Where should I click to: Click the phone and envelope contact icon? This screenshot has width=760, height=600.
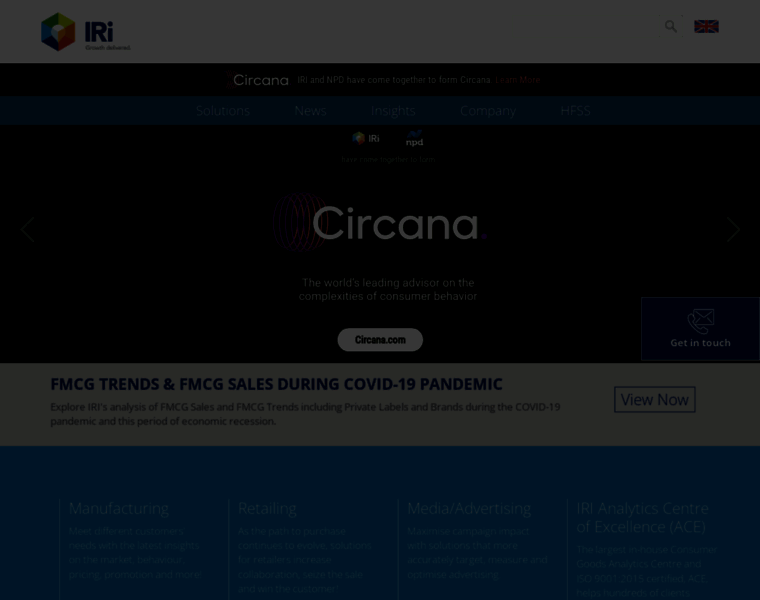pyautogui.click(x=700, y=321)
